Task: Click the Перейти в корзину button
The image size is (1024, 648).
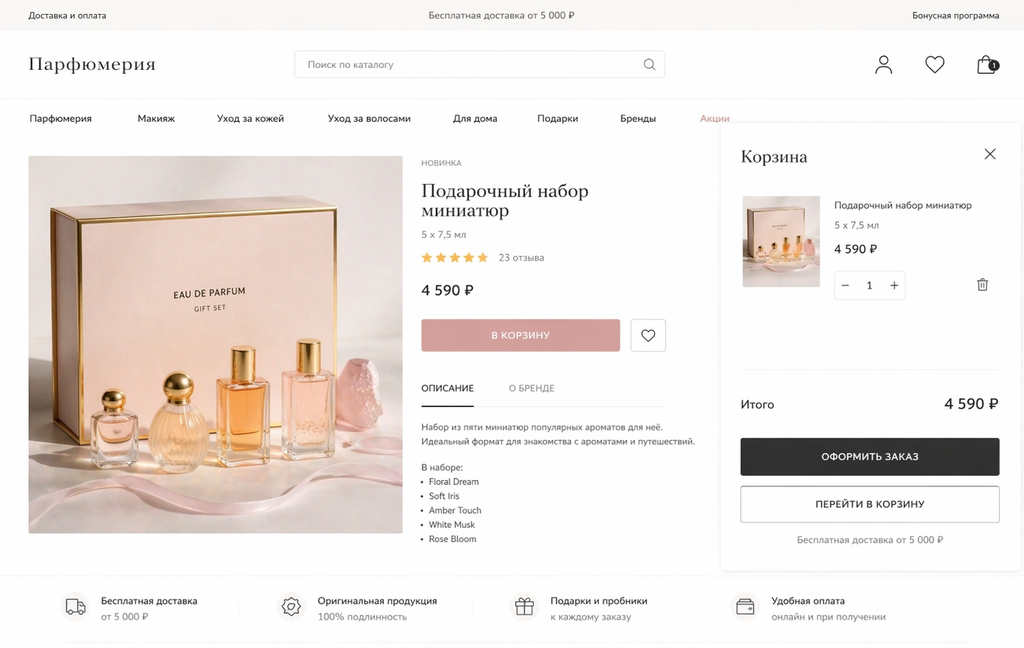Action: 869,504
